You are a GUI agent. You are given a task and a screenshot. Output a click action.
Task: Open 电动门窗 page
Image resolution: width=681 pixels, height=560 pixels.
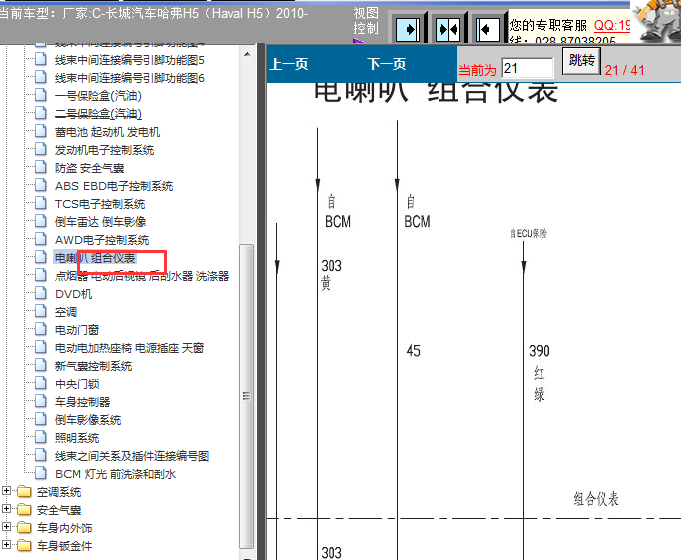(76, 330)
